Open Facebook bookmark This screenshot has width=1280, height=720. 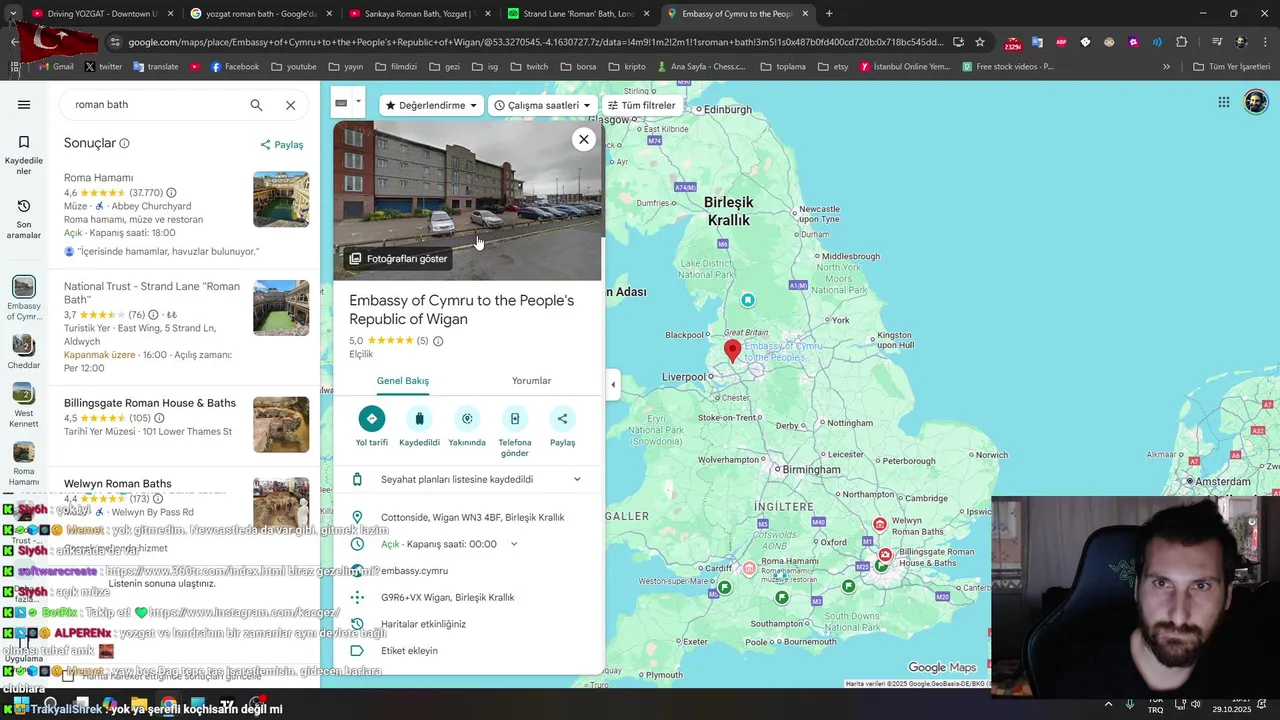pyautogui.click(x=234, y=67)
